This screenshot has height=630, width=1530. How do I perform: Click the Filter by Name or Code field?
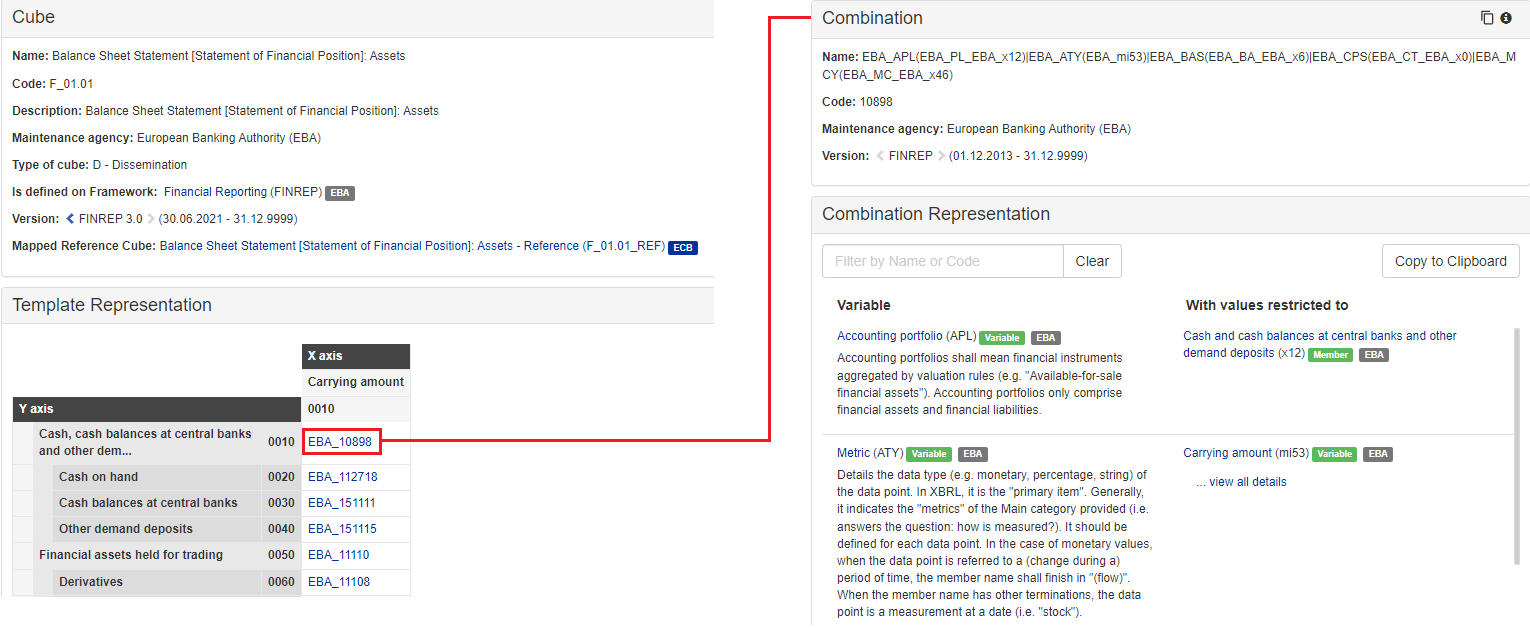[x=942, y=261]
